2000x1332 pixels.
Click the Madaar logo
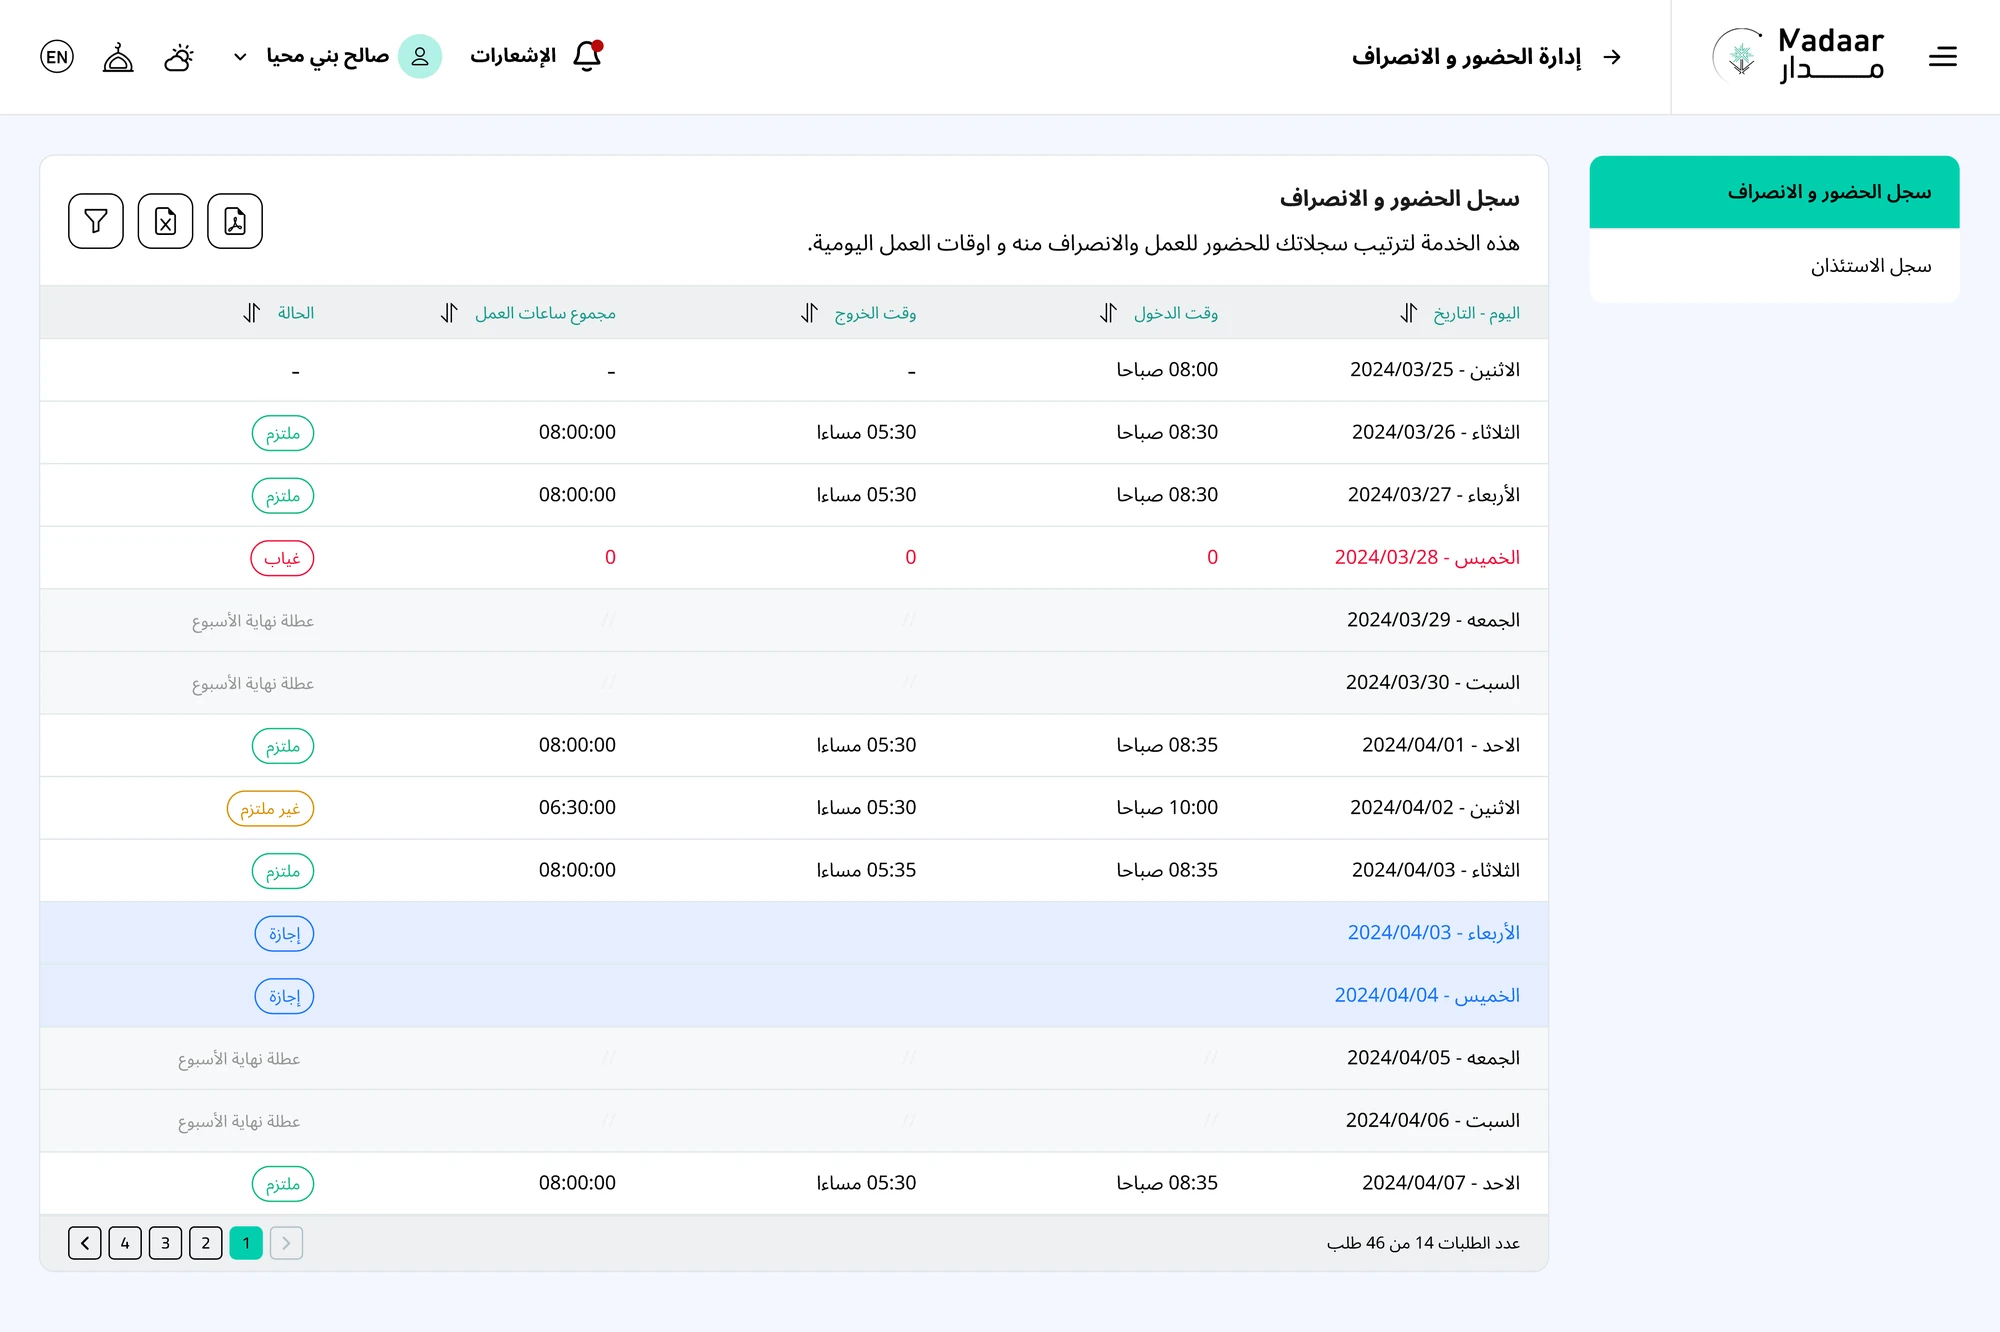coord(1798,57)
